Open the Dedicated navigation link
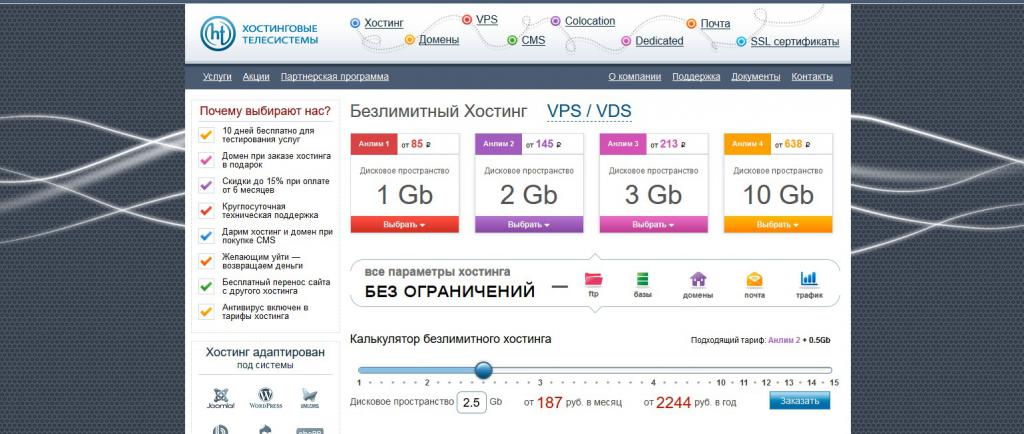Screen dimensions: 1024x434 (x=660, y=41)
